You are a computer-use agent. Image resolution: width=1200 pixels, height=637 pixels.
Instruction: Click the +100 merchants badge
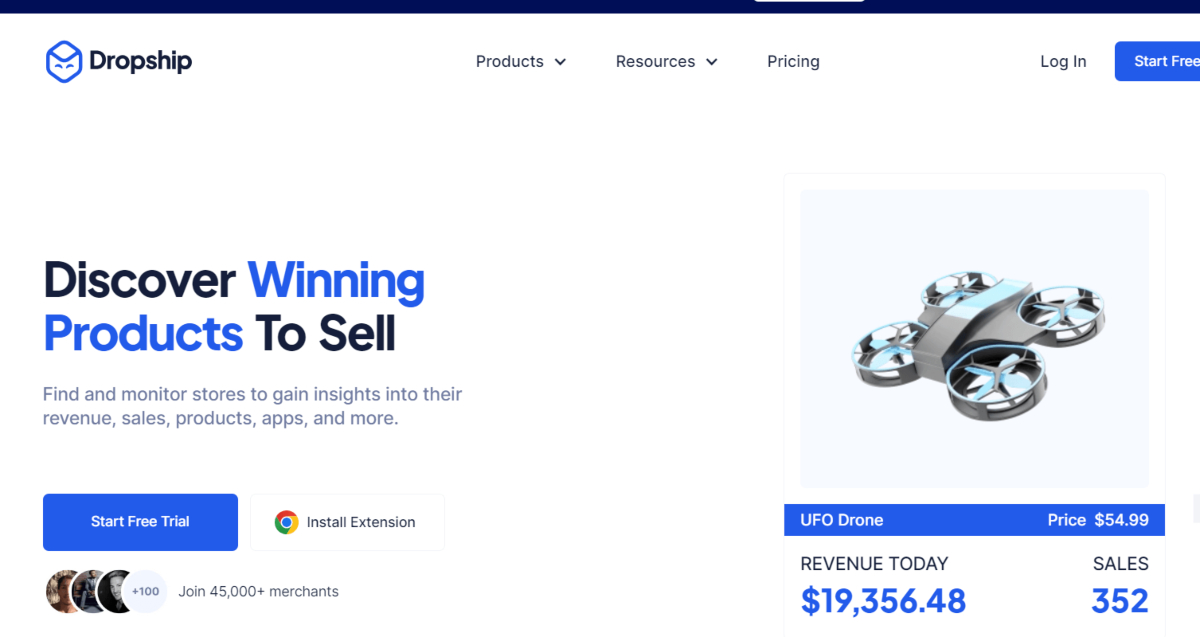point(144,591)
